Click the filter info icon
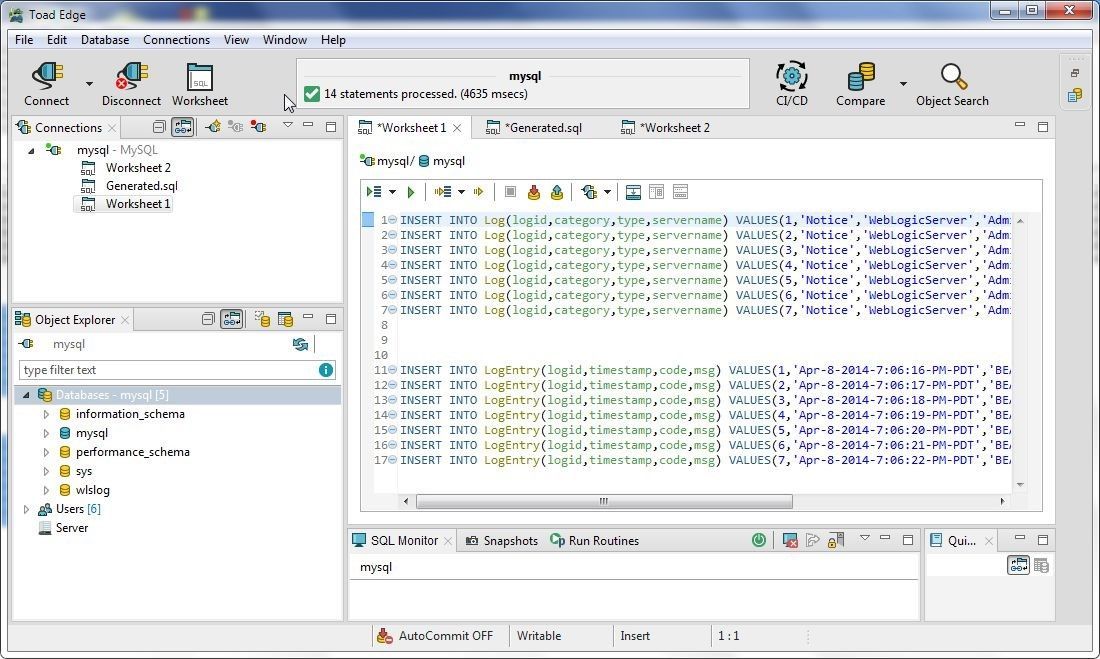 [326, 370]
